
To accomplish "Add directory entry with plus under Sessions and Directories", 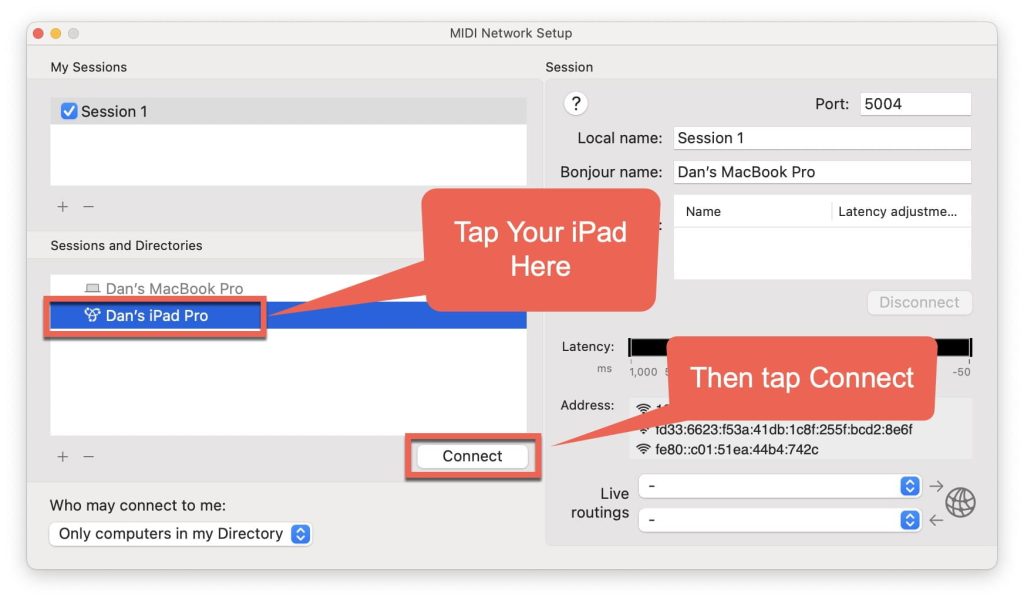I will tap(62, 457).
